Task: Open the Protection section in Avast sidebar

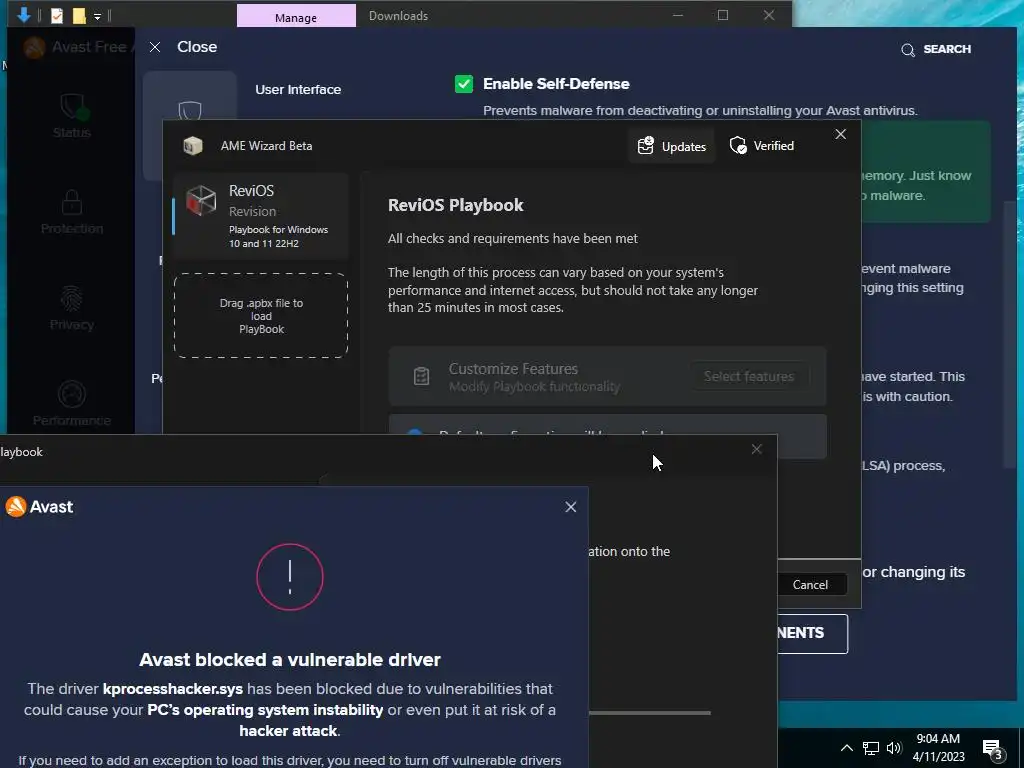Action: (72, 212)
